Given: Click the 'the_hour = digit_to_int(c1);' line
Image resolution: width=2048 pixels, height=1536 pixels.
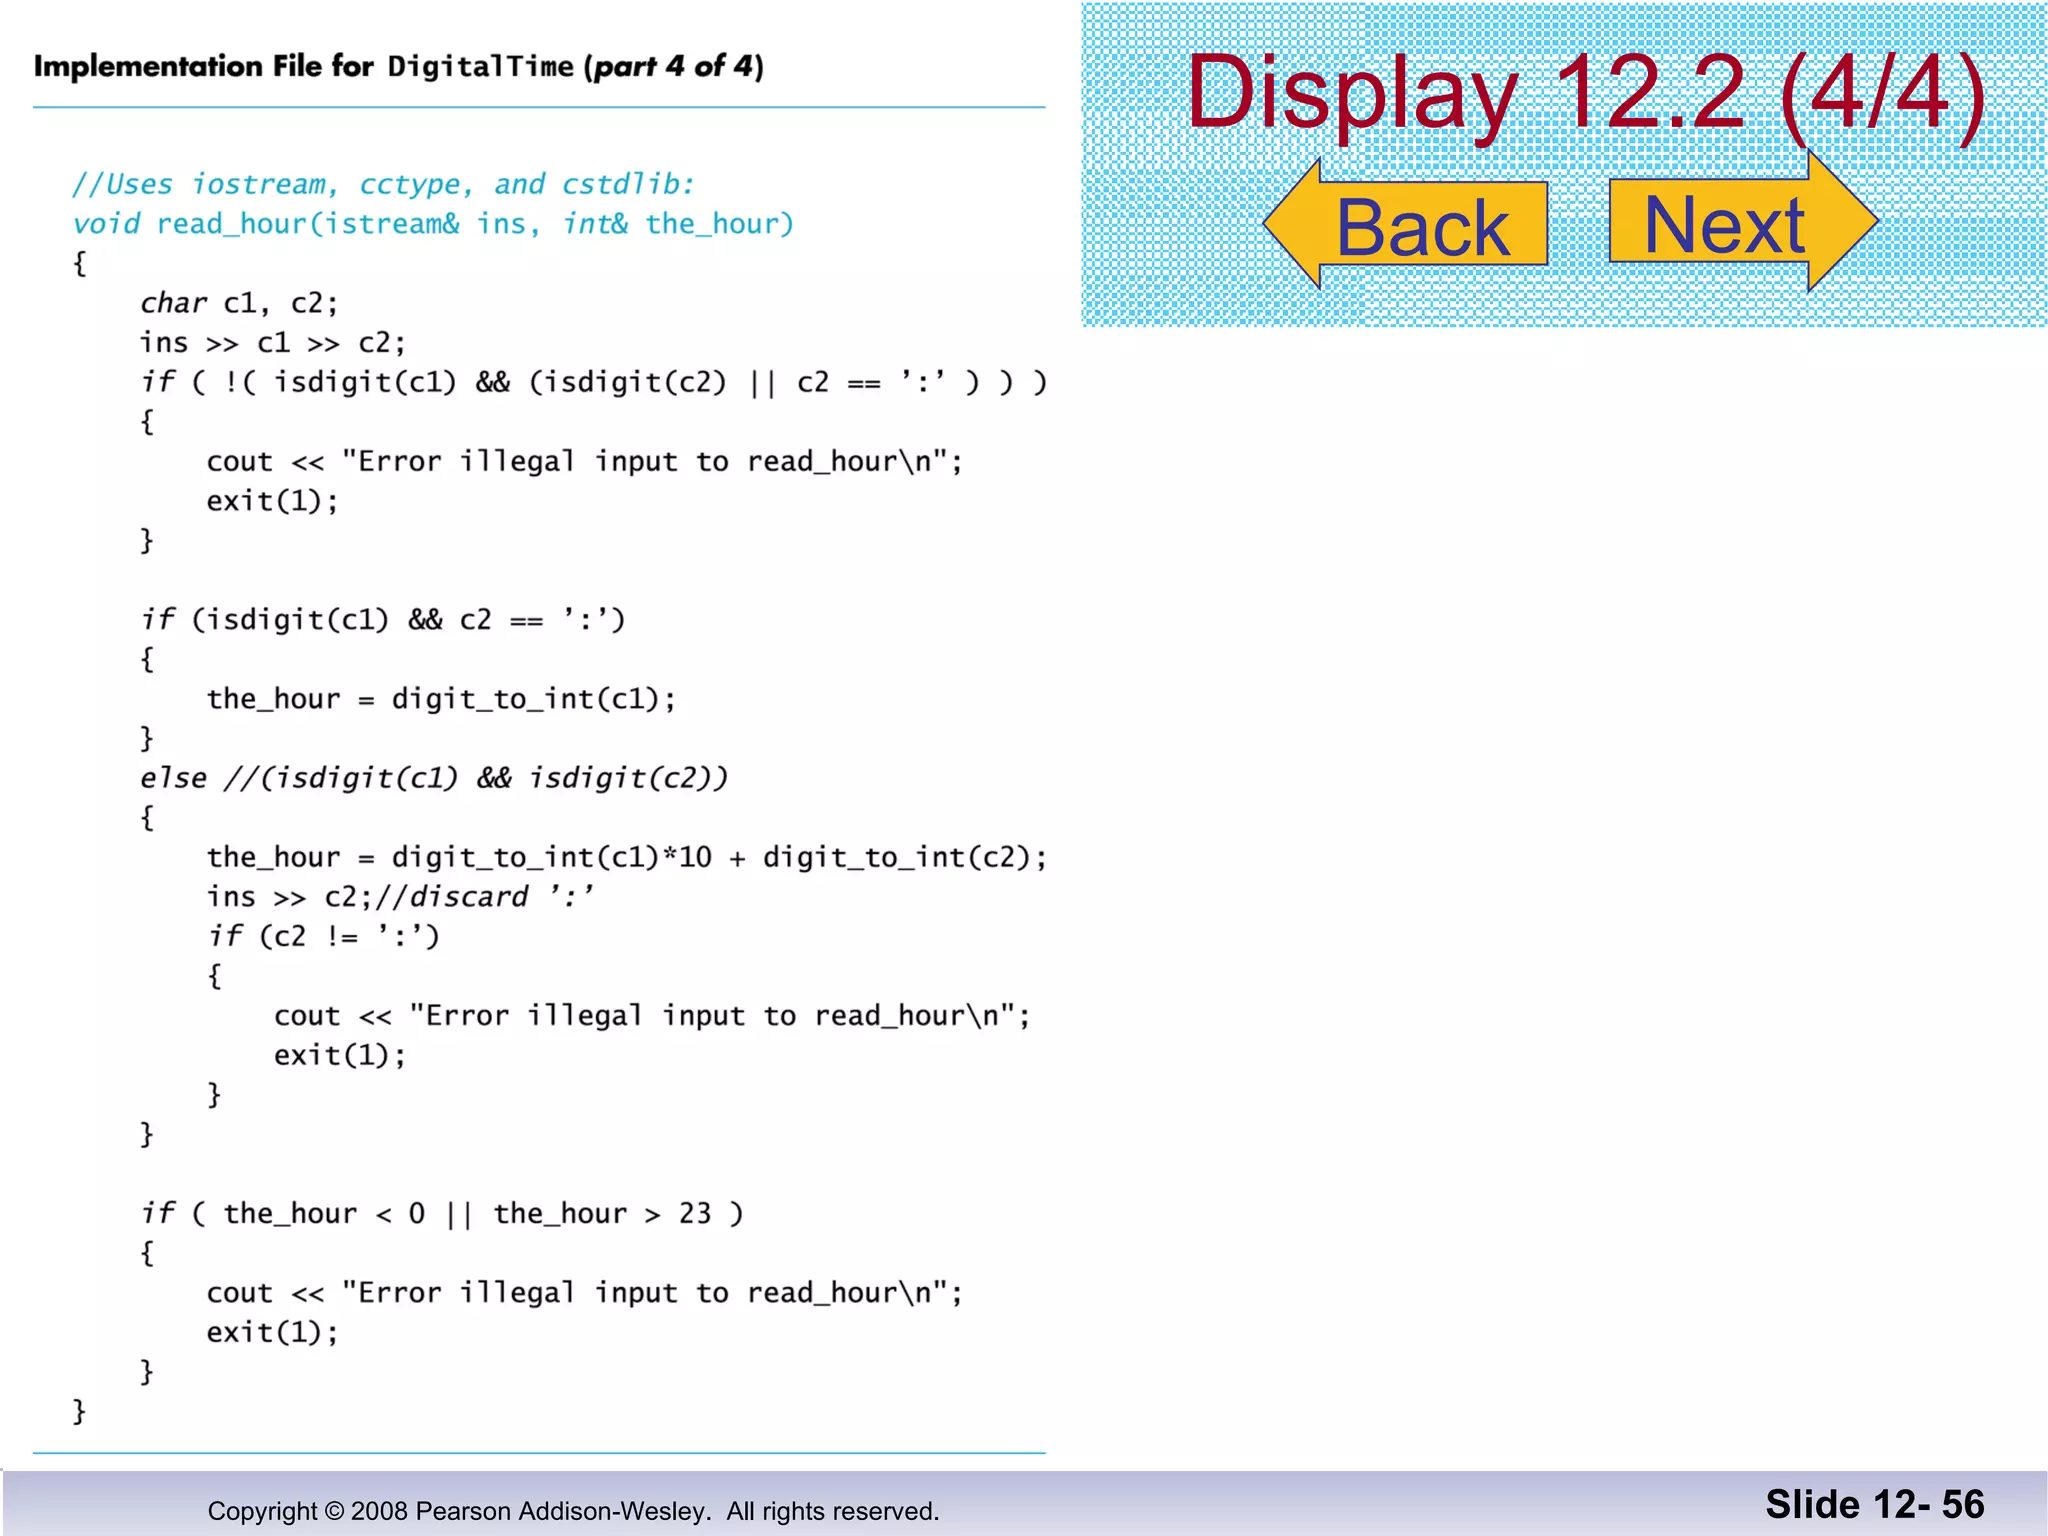Looking at the screenshot, I should (x=441, y=699).
